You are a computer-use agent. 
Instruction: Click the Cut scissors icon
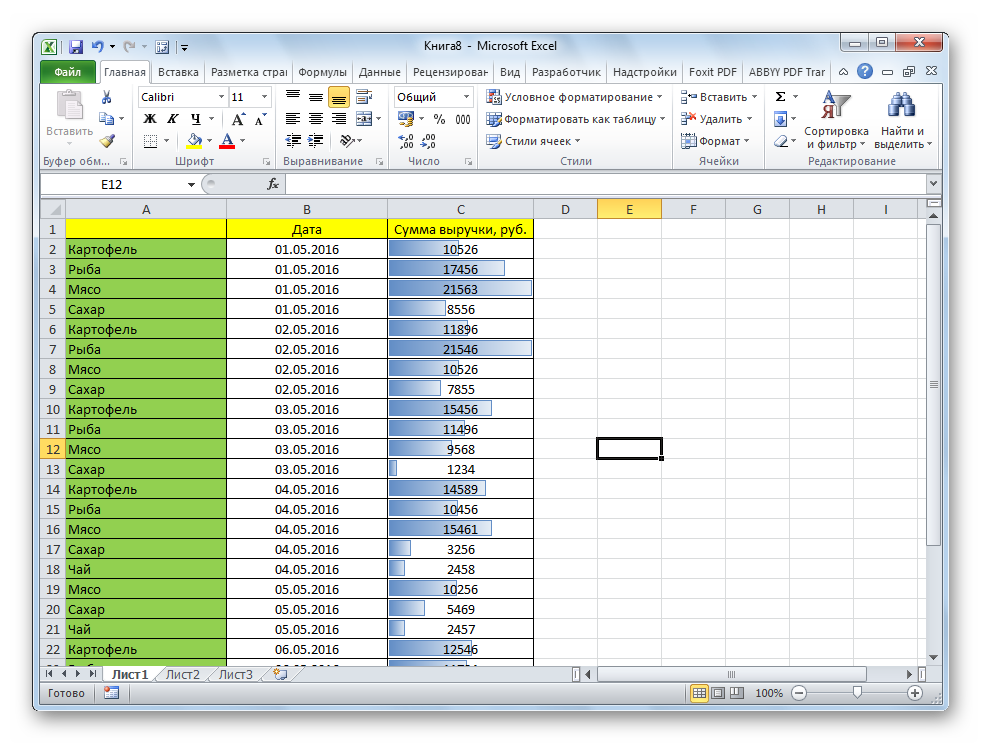tap(106, 97)
